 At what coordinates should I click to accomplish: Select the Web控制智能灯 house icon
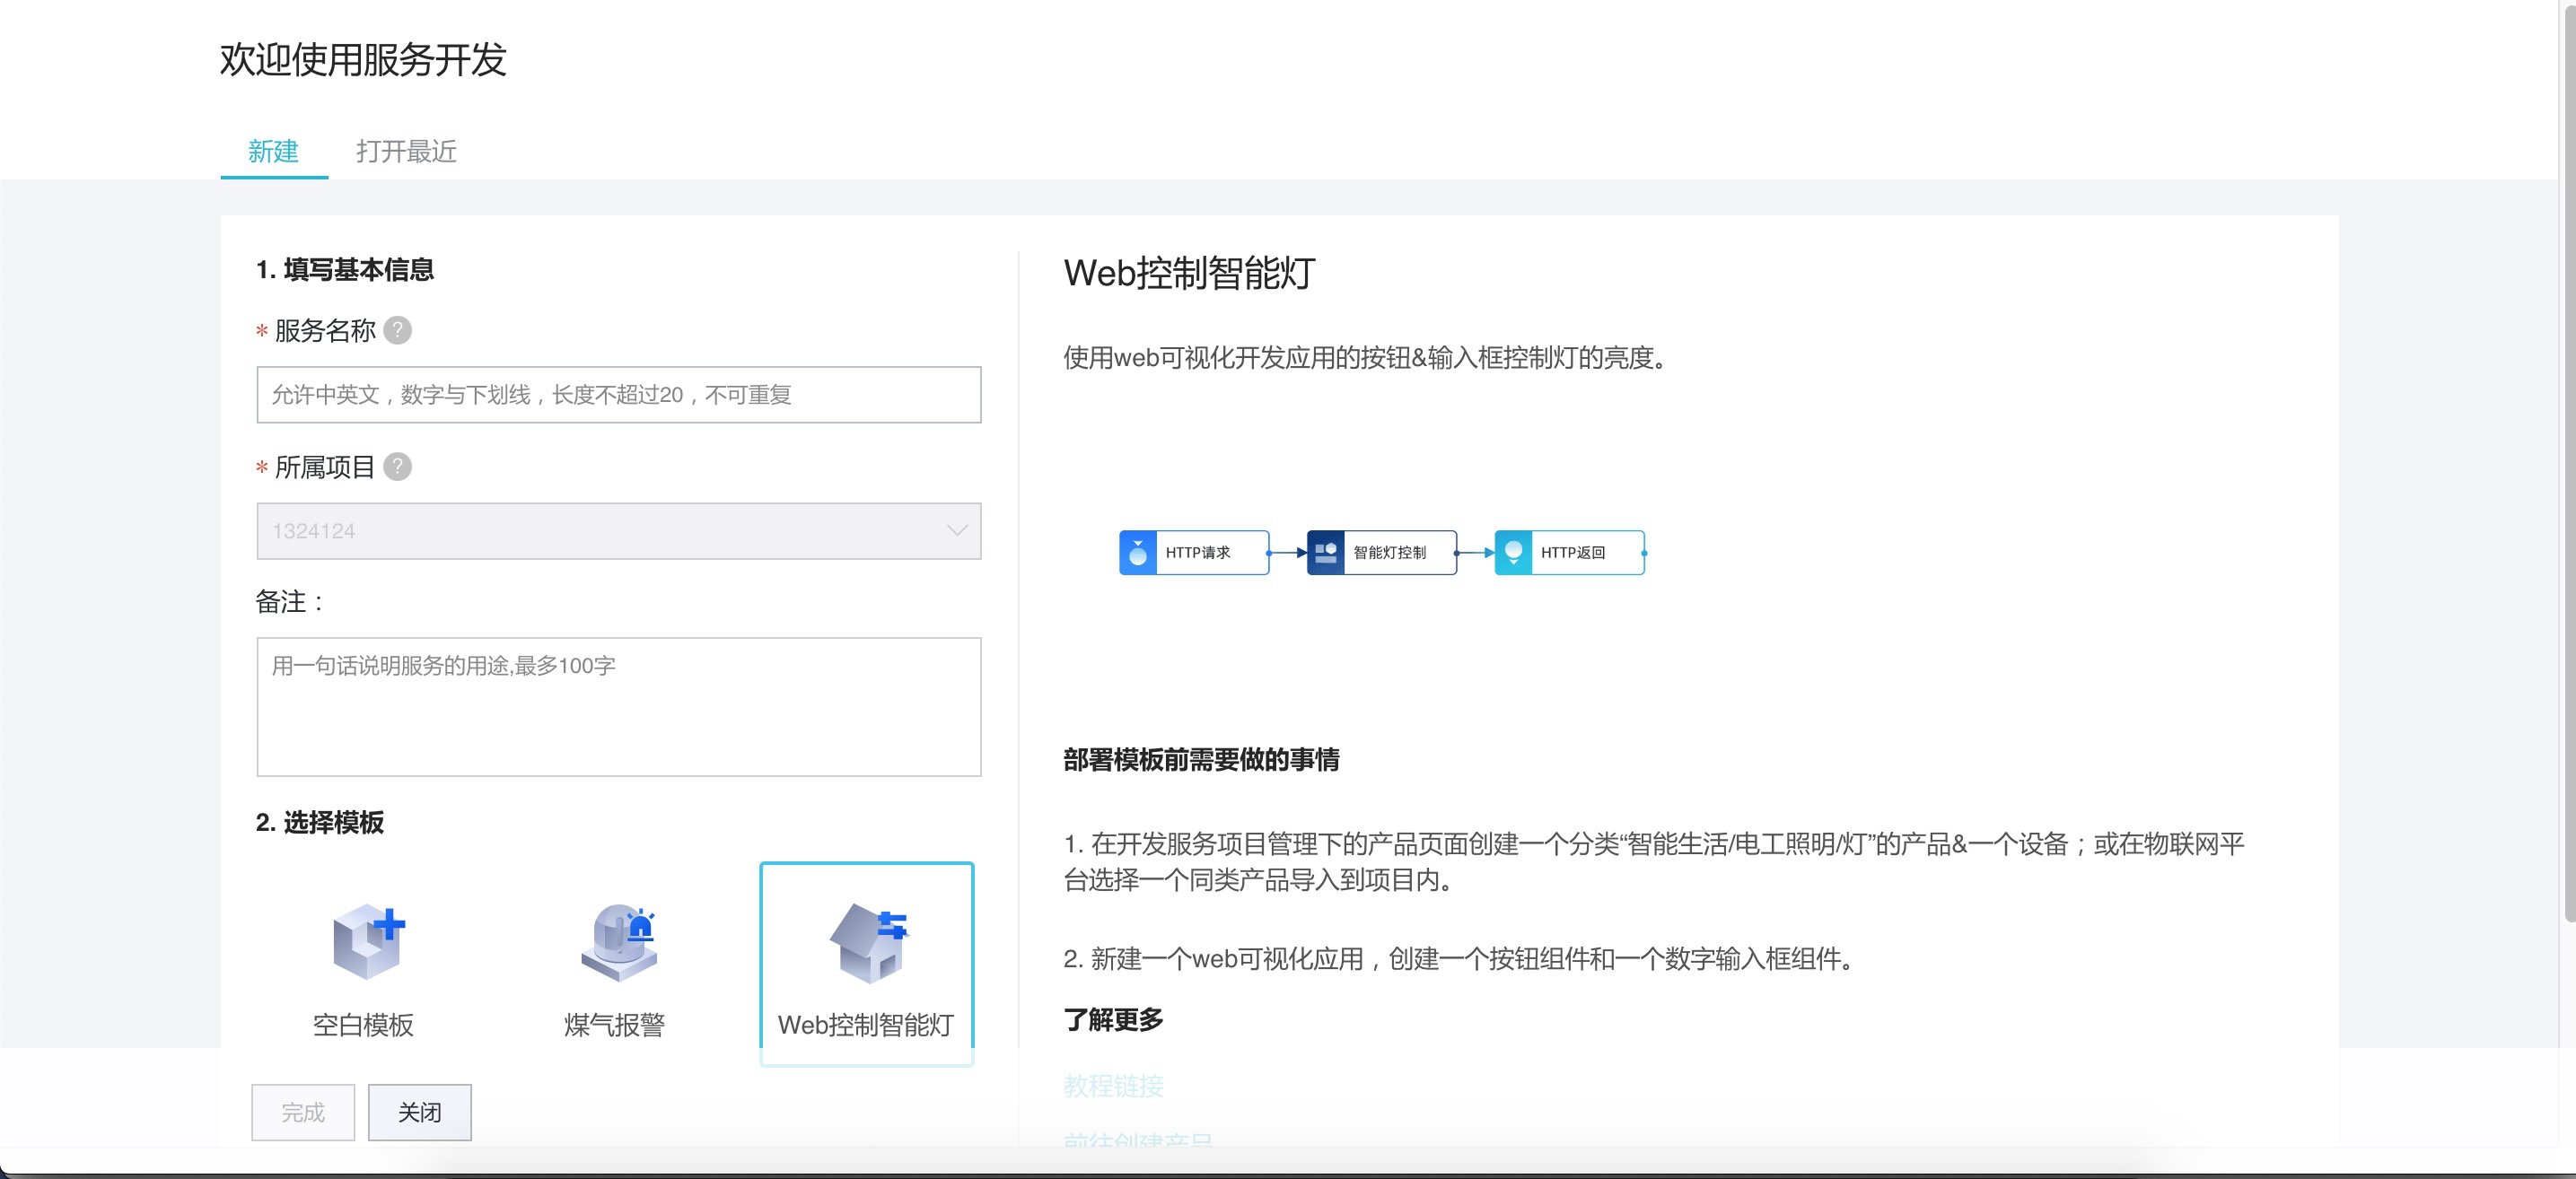pos(868,942)
